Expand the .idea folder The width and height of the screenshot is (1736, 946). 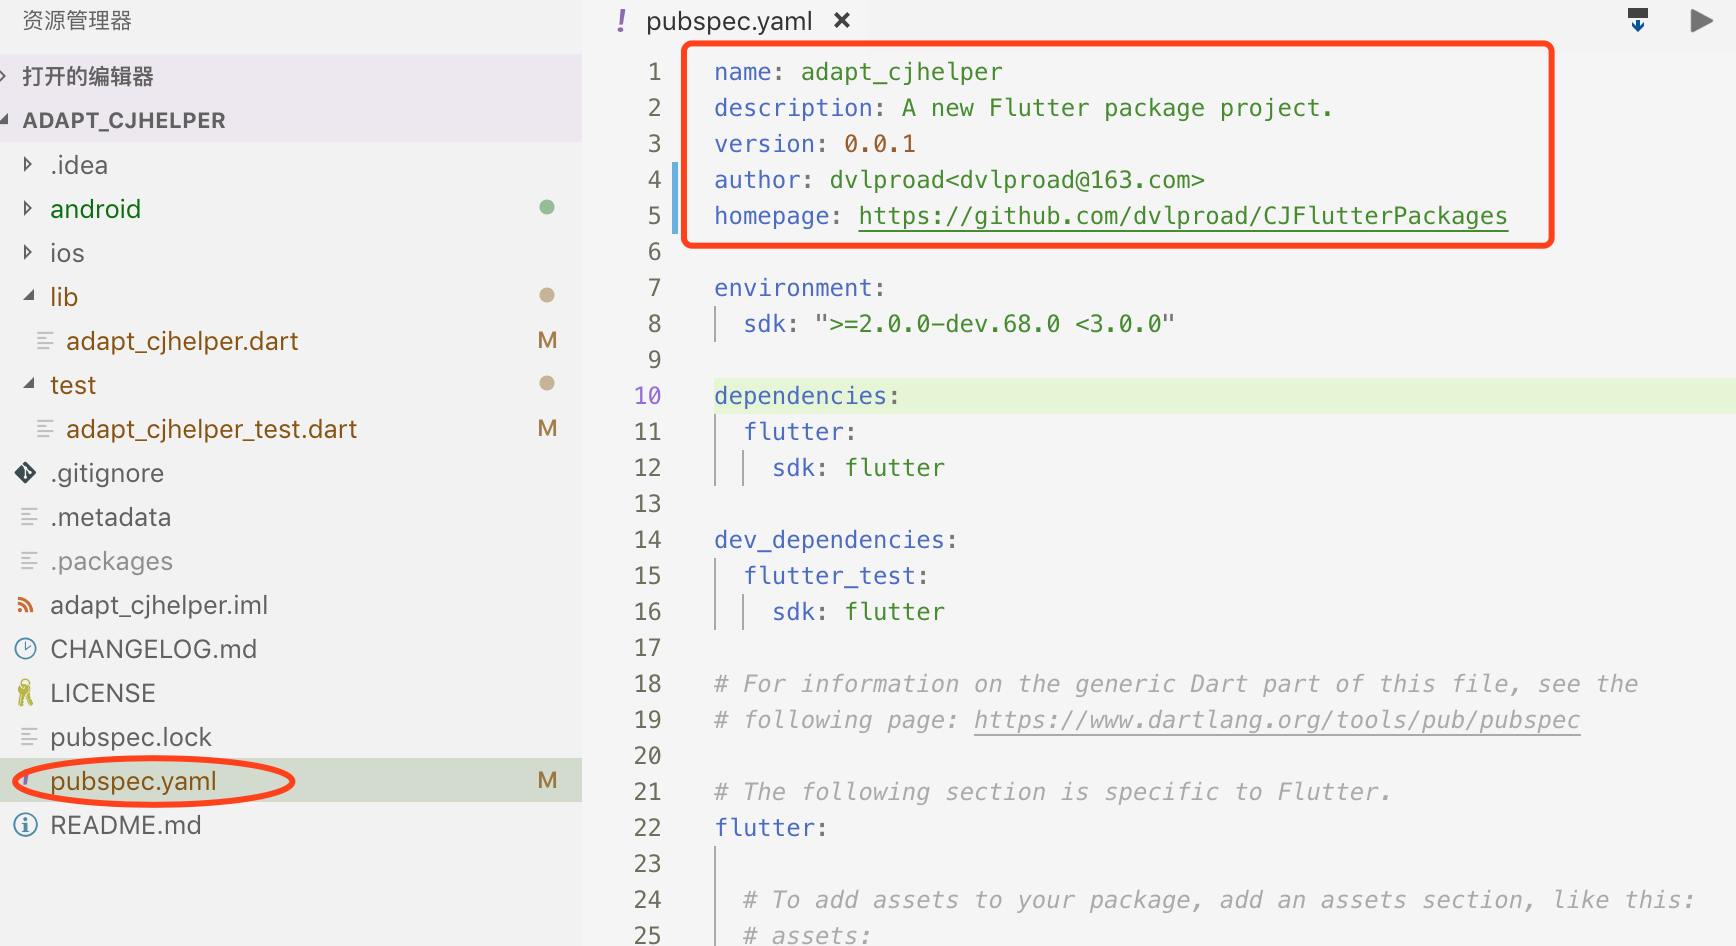pyautogui.click(x=28, y=164)
